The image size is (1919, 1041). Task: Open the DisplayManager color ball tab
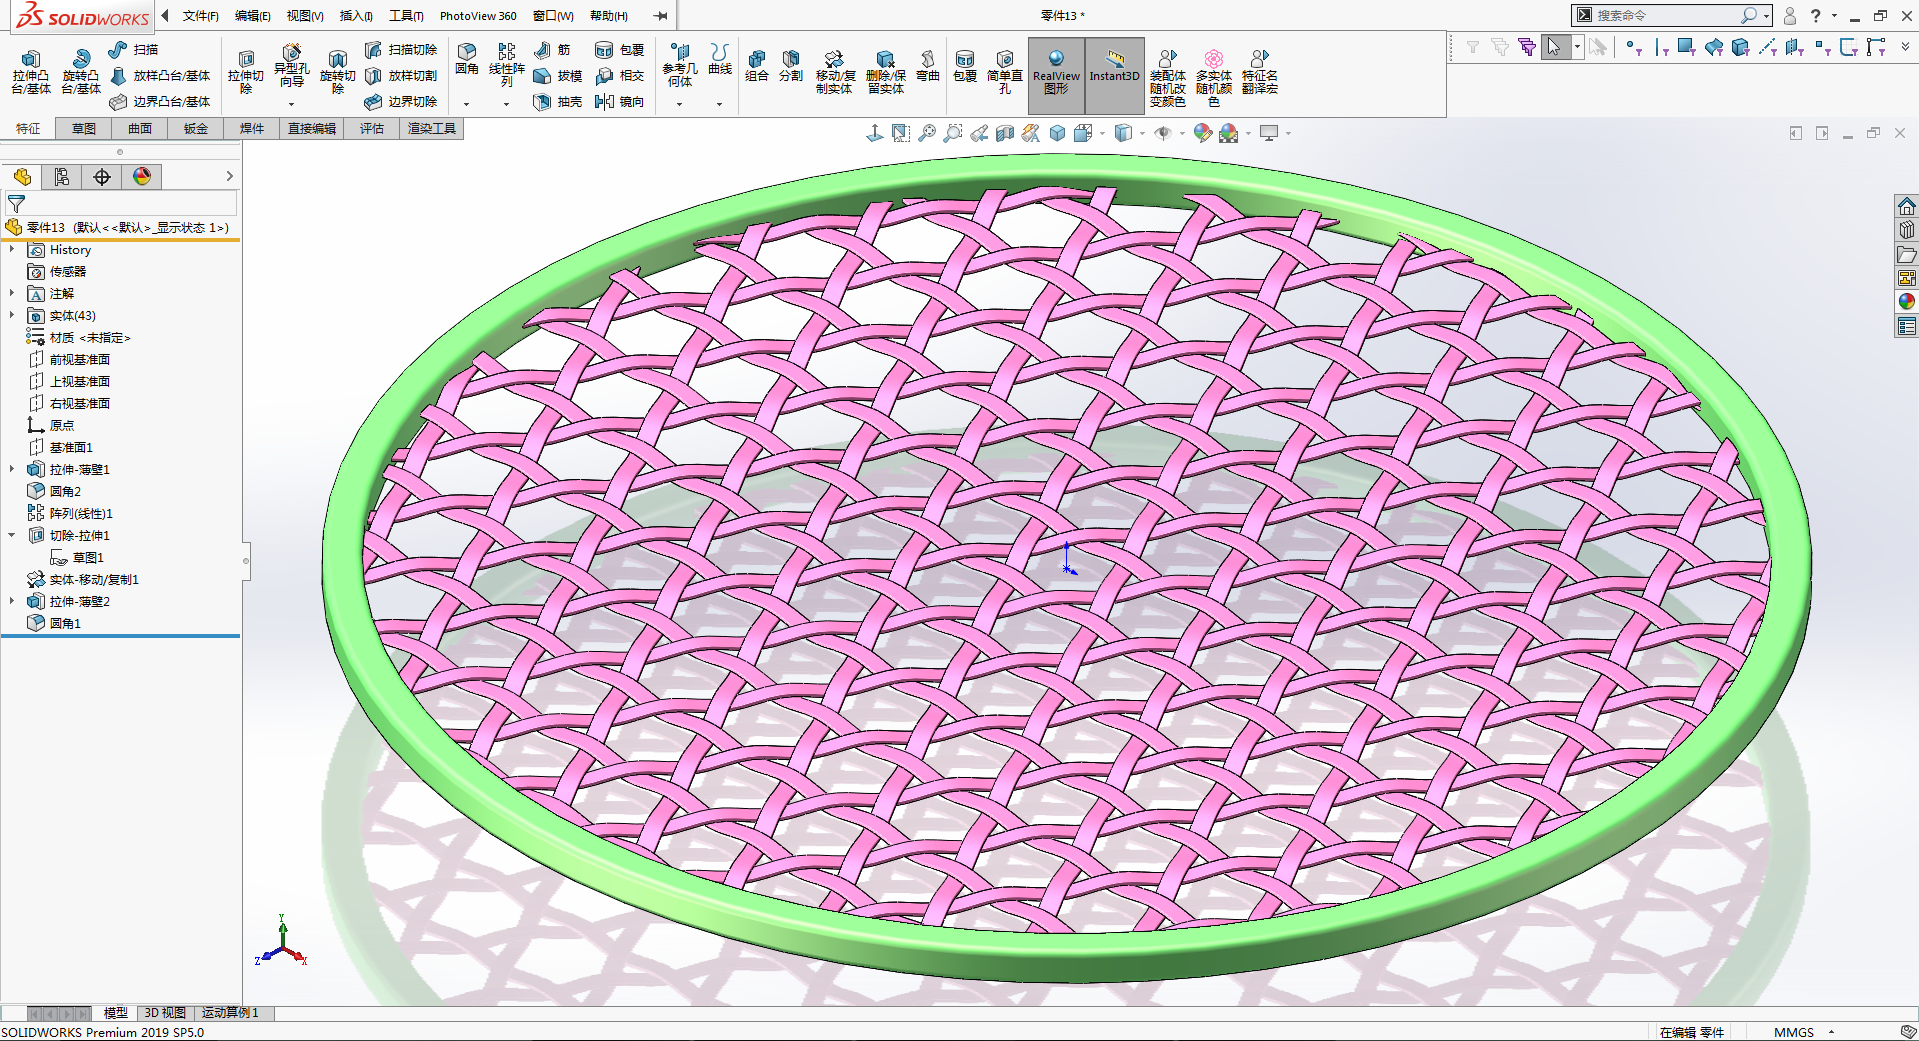(x=142, y=177)
